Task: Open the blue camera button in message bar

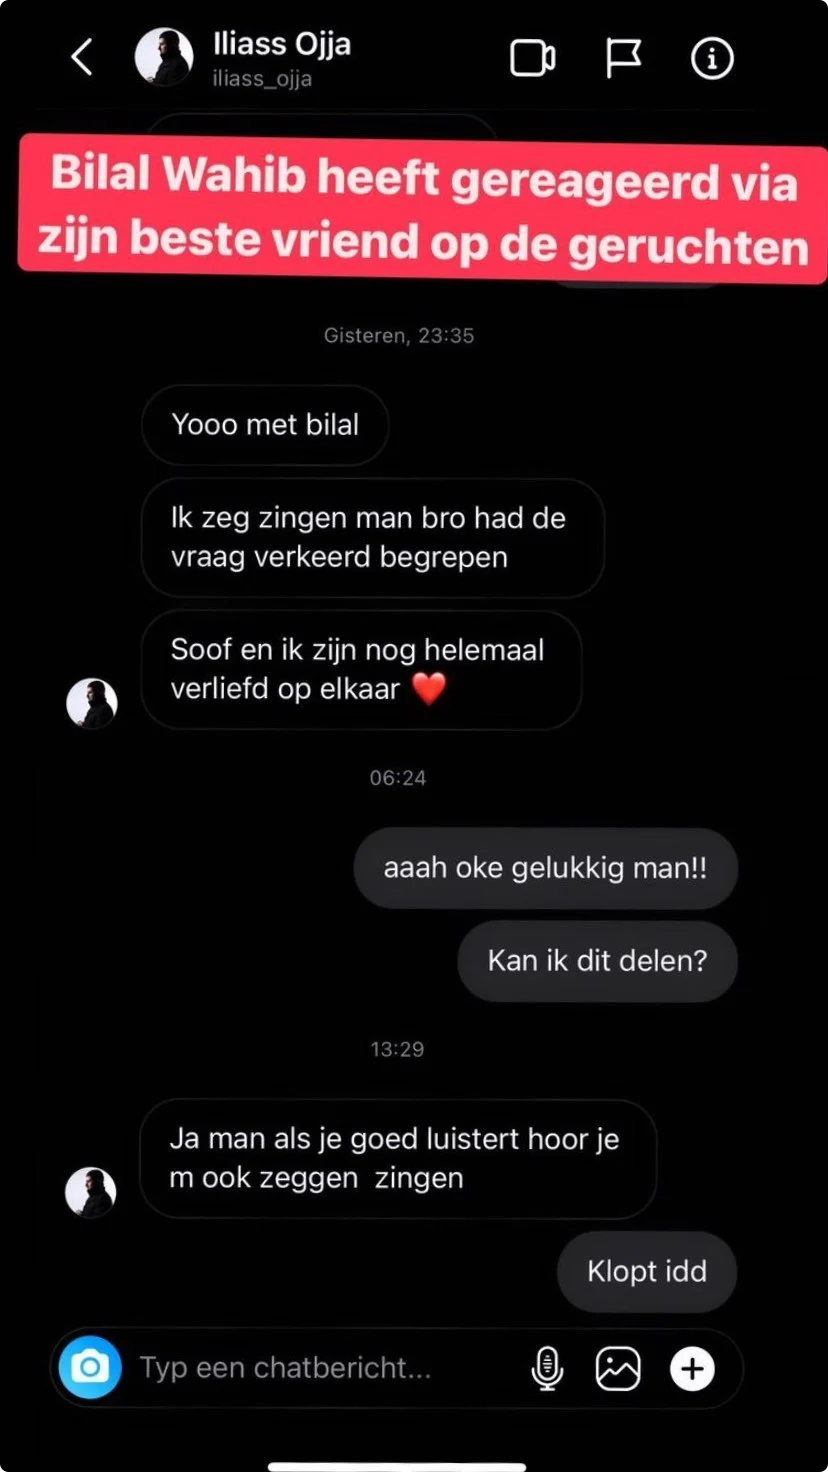Action: (90, 1367)
